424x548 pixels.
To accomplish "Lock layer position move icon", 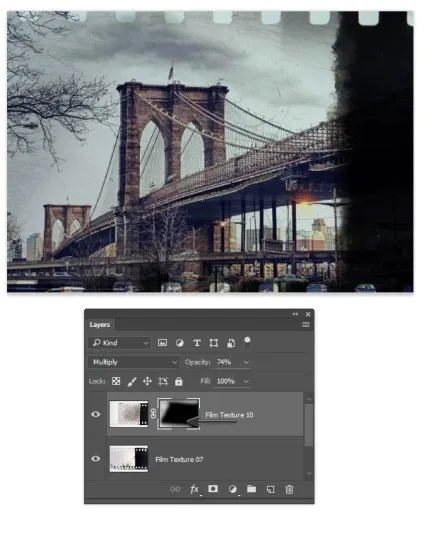I will pos(147,381).
